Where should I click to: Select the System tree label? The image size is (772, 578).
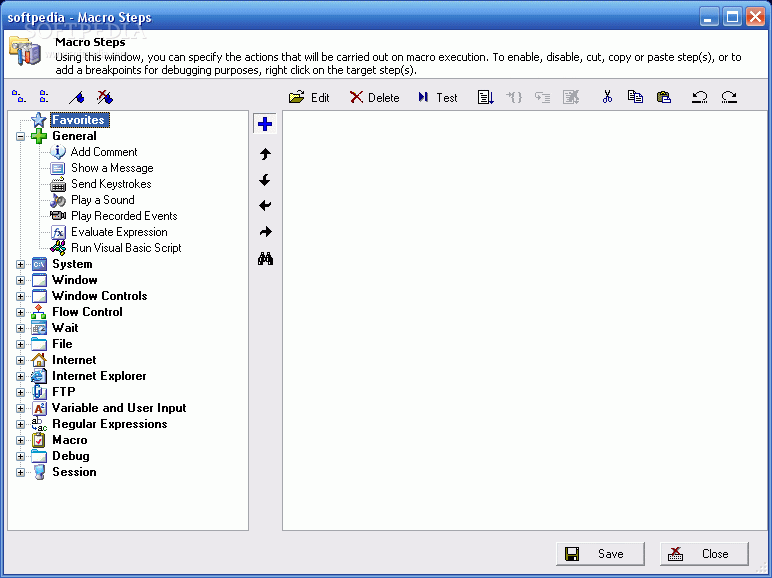(72, 264)
